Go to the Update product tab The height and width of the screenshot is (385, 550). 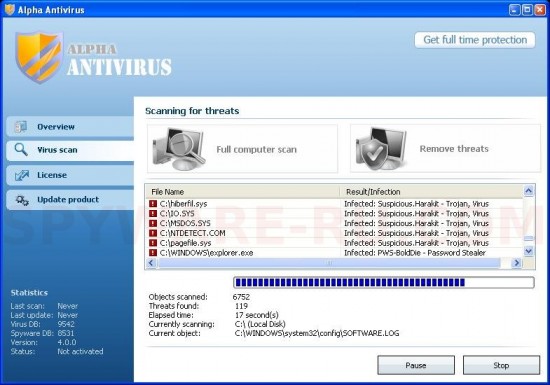(70, 200)
